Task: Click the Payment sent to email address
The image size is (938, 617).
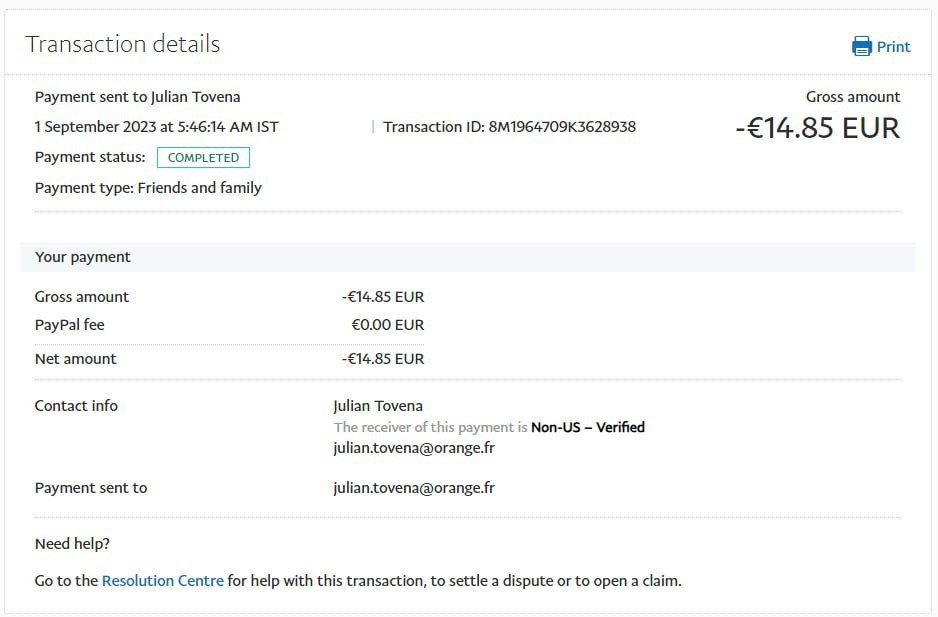Action: 414,488
